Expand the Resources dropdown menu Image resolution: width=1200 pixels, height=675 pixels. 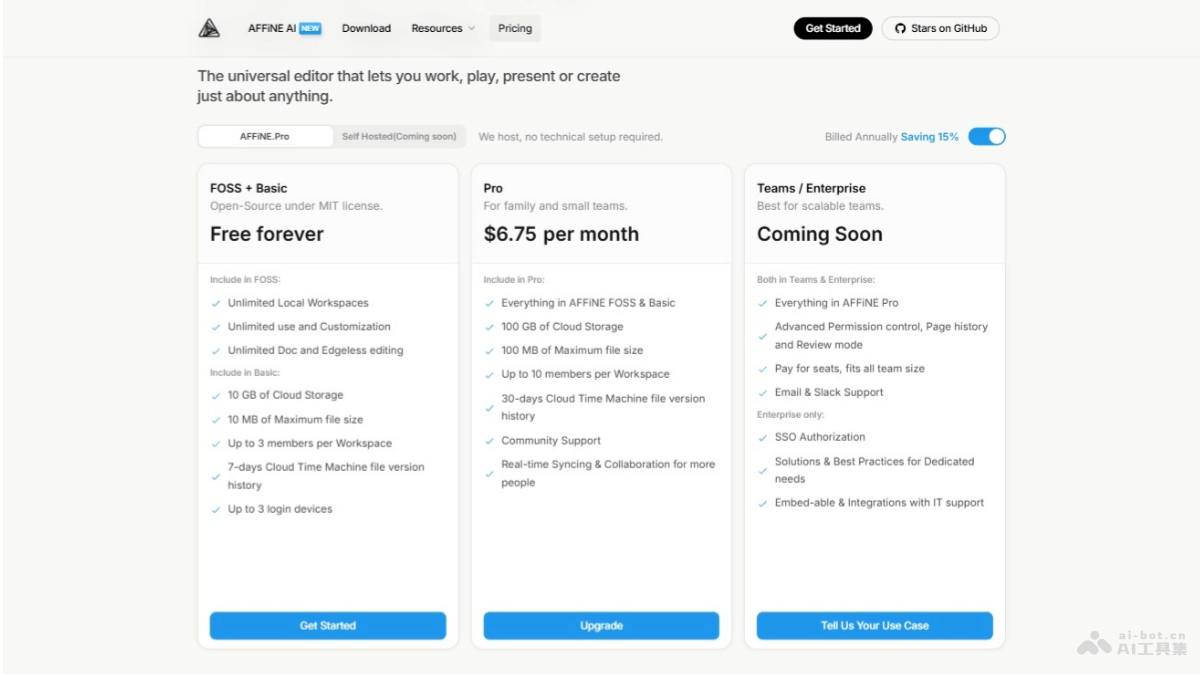point(443,29)
